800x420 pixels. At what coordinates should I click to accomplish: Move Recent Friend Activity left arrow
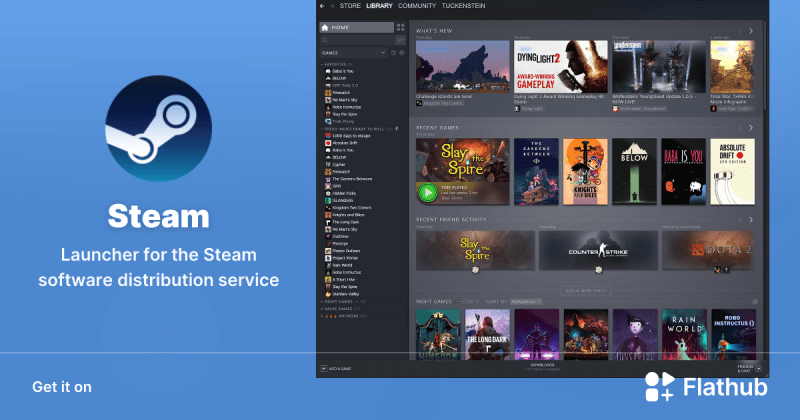[740, 219]
